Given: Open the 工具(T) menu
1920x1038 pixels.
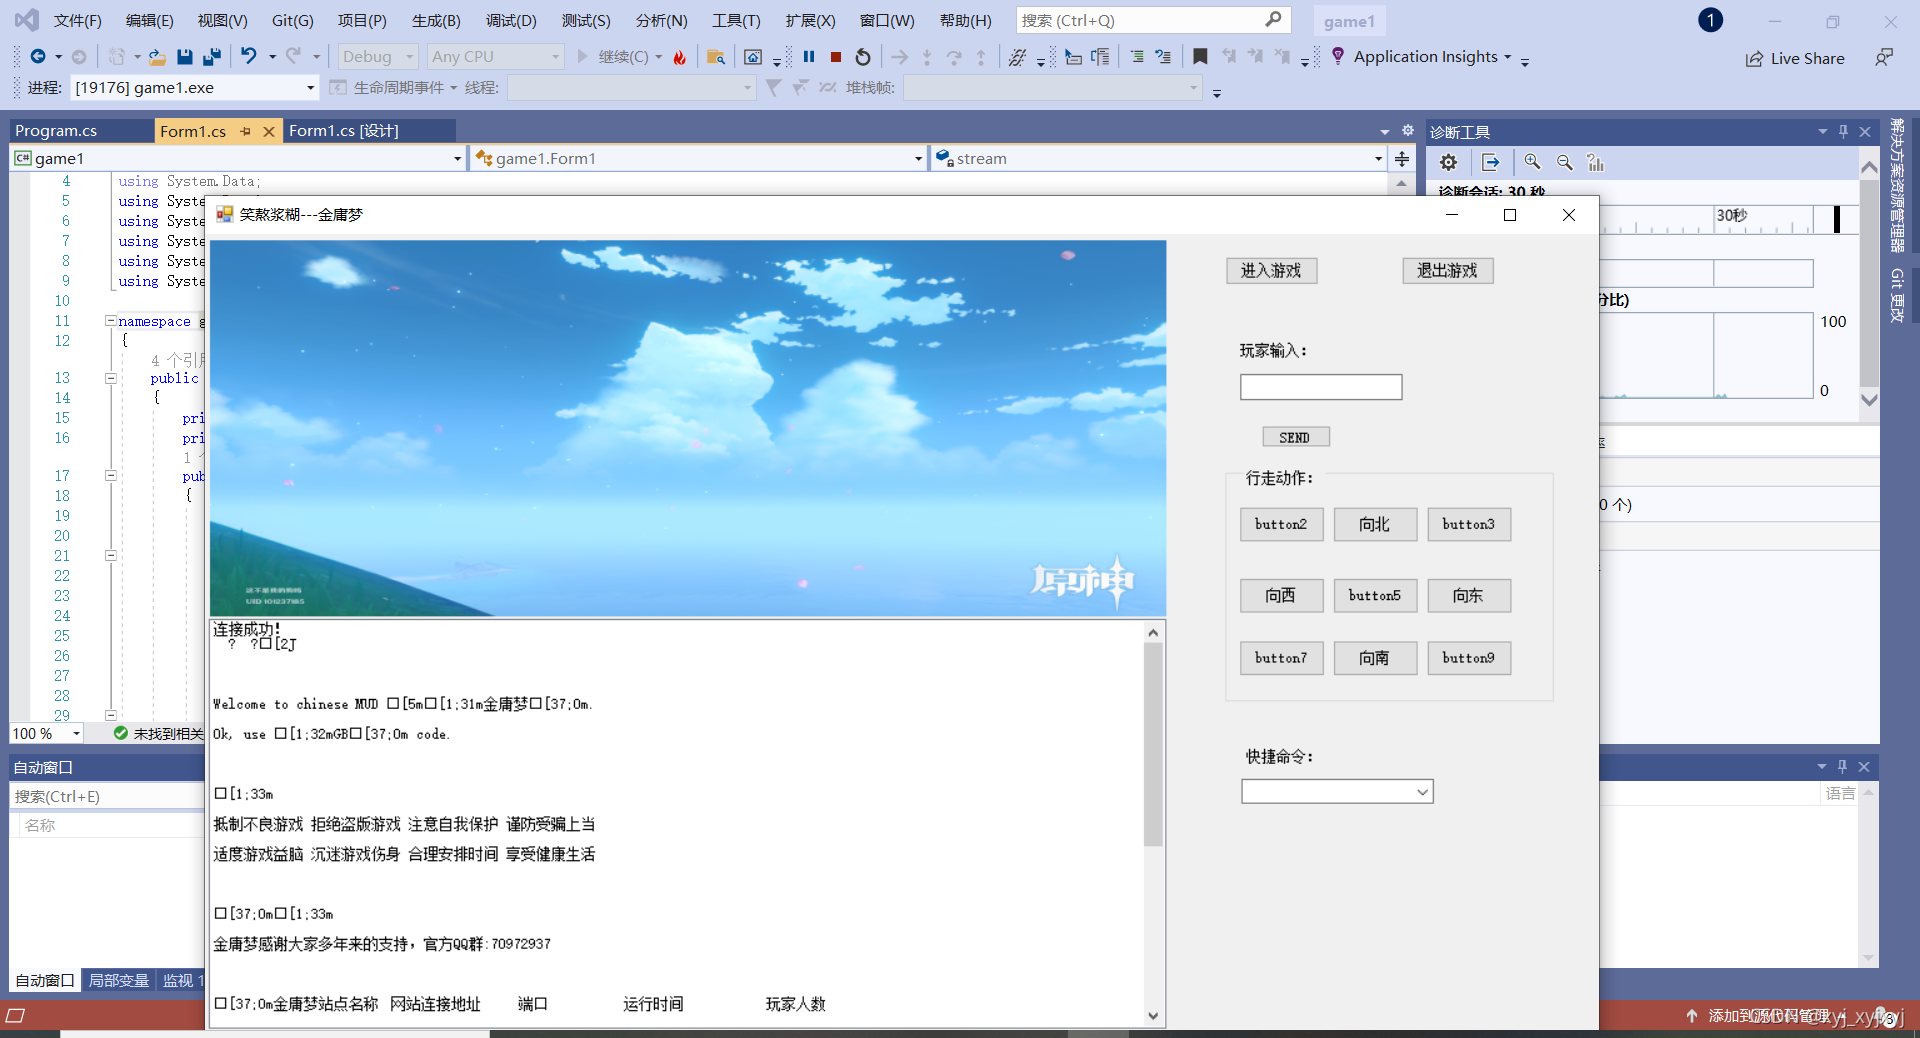Looking at the screenshot, I should [x=736, y=20].
